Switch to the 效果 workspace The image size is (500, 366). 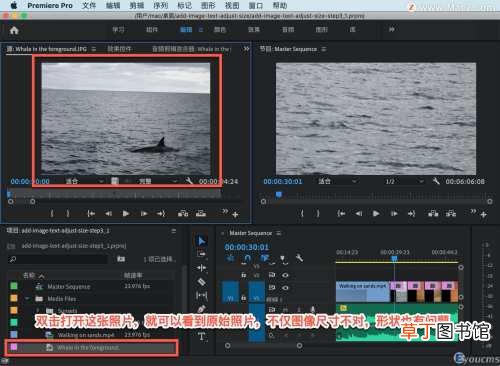(x=254, y=30)
